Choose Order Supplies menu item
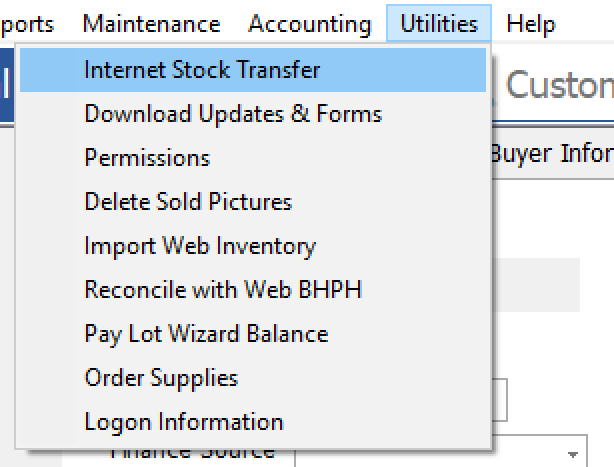The width and height of the screenshot is (614, 467). [x=161, y=378]
